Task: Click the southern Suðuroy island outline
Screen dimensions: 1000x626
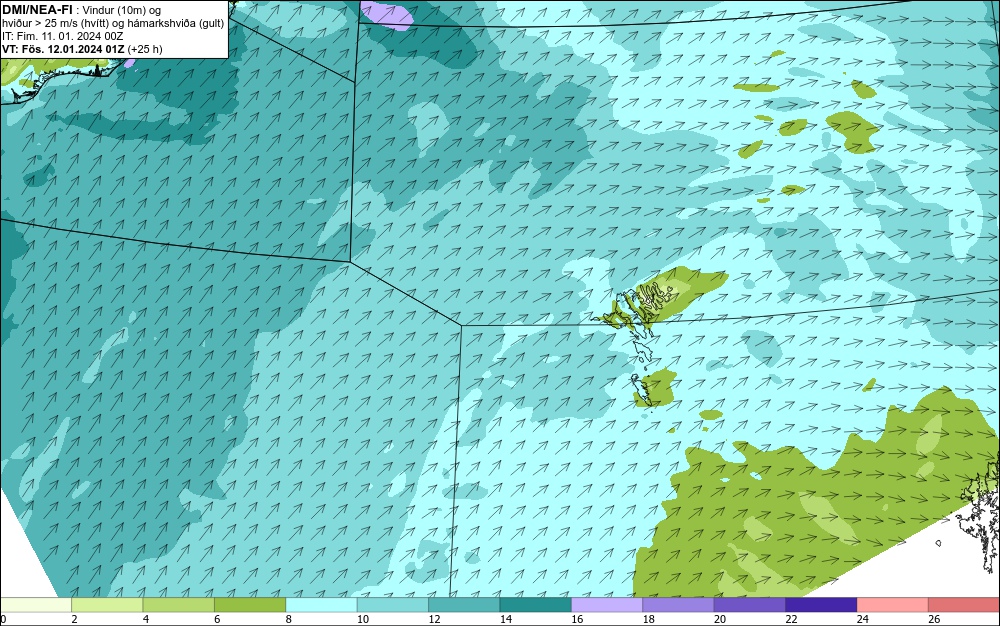Action: [641, 390]
